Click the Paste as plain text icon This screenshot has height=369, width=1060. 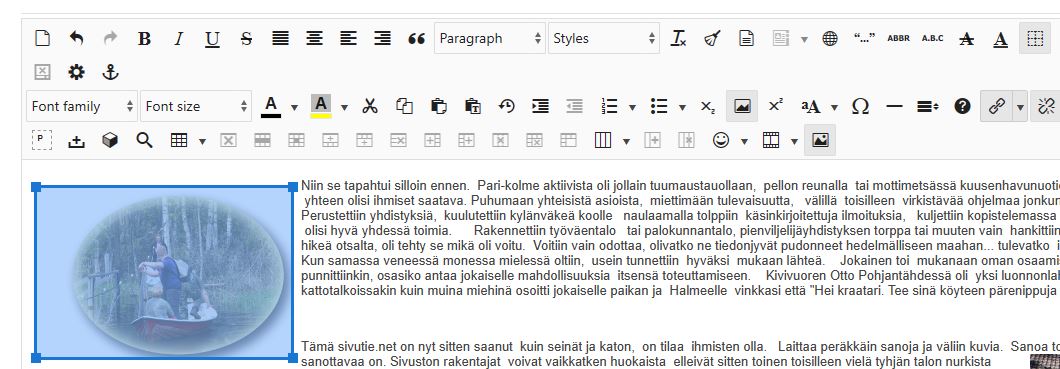point(473,106)
